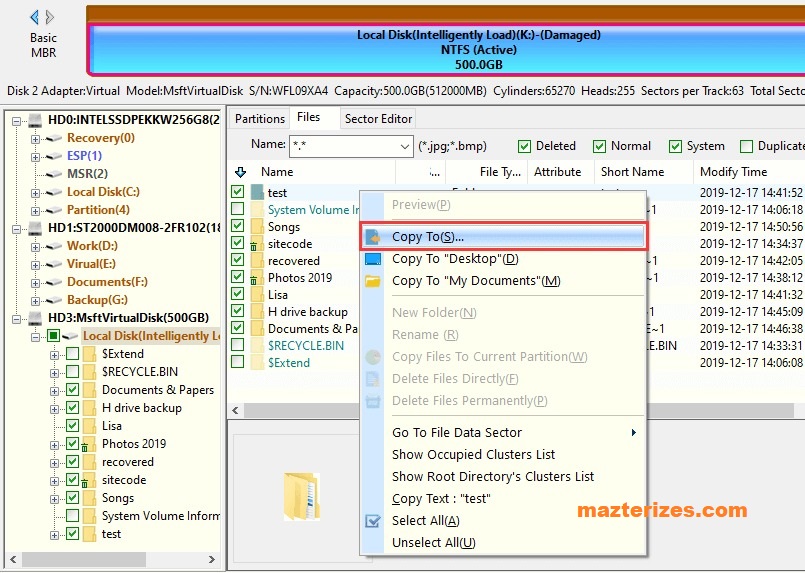This screenshot has height=573, width=805.
Task: Click the folder preview thumbnail in bottom pane
Action: pyautogui.click(x=302, y=496)
